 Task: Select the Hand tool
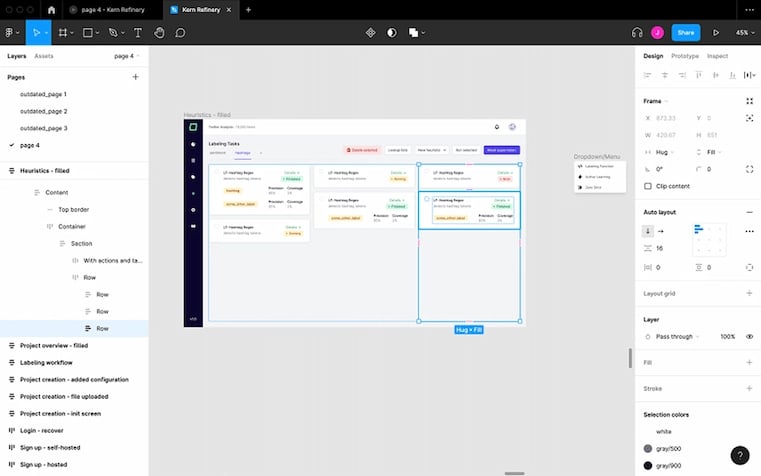coord(159,32)
